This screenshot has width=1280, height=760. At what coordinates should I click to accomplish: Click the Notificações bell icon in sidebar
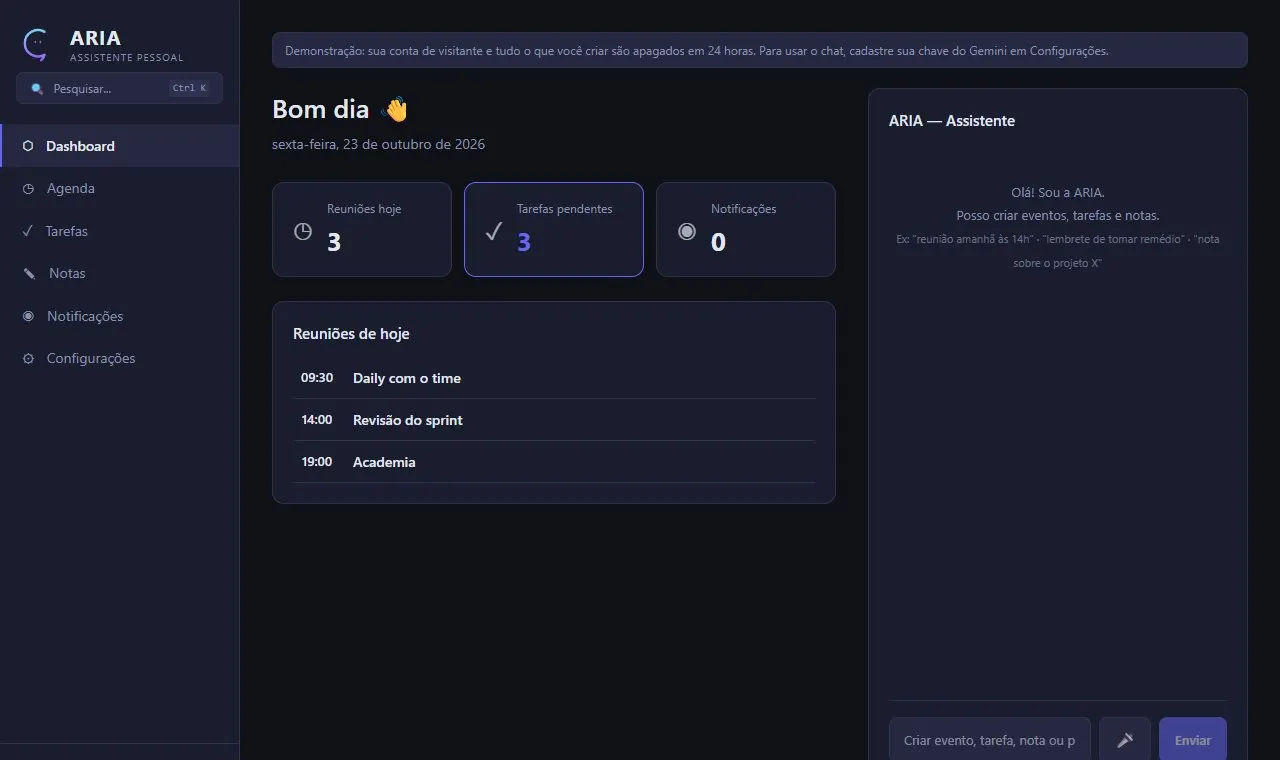tap(28, 316)
